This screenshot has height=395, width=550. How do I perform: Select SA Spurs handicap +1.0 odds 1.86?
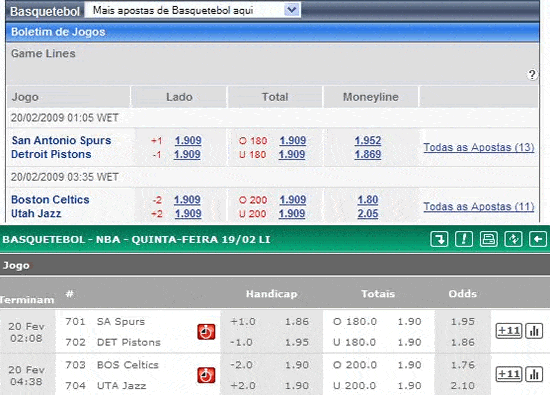[x=297, y=322]
